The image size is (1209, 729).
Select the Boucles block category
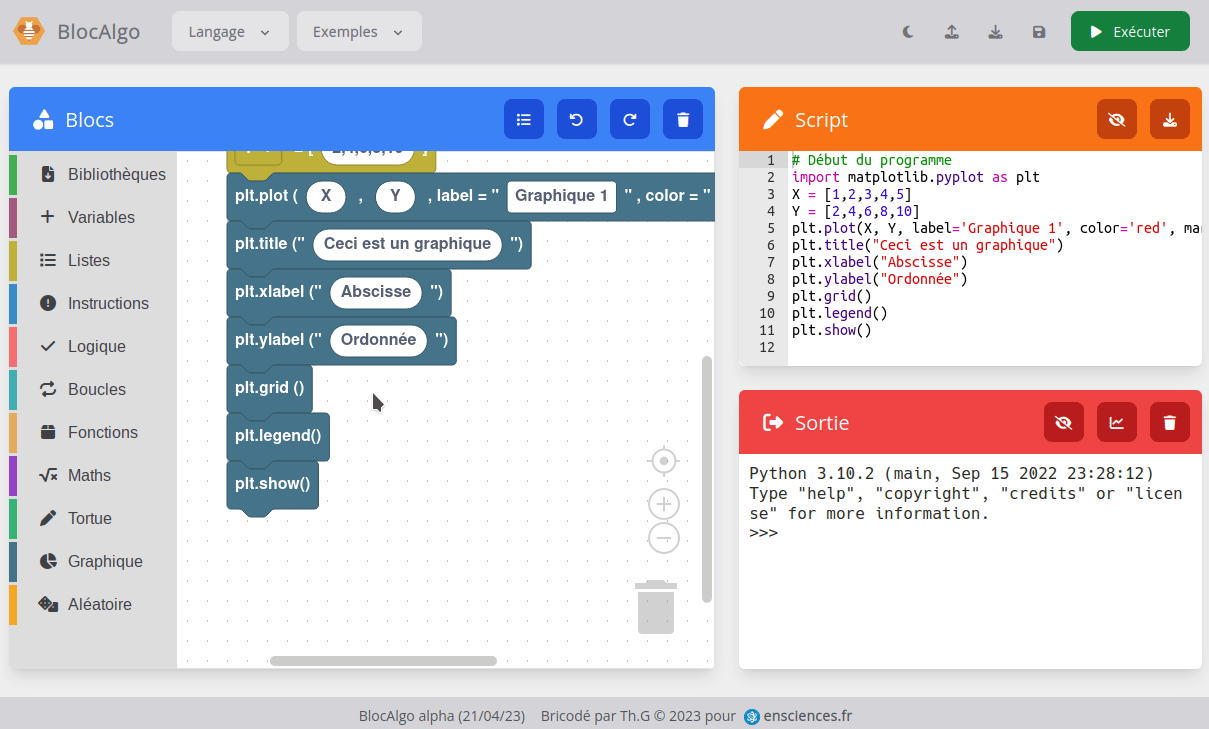pos(96,389)
